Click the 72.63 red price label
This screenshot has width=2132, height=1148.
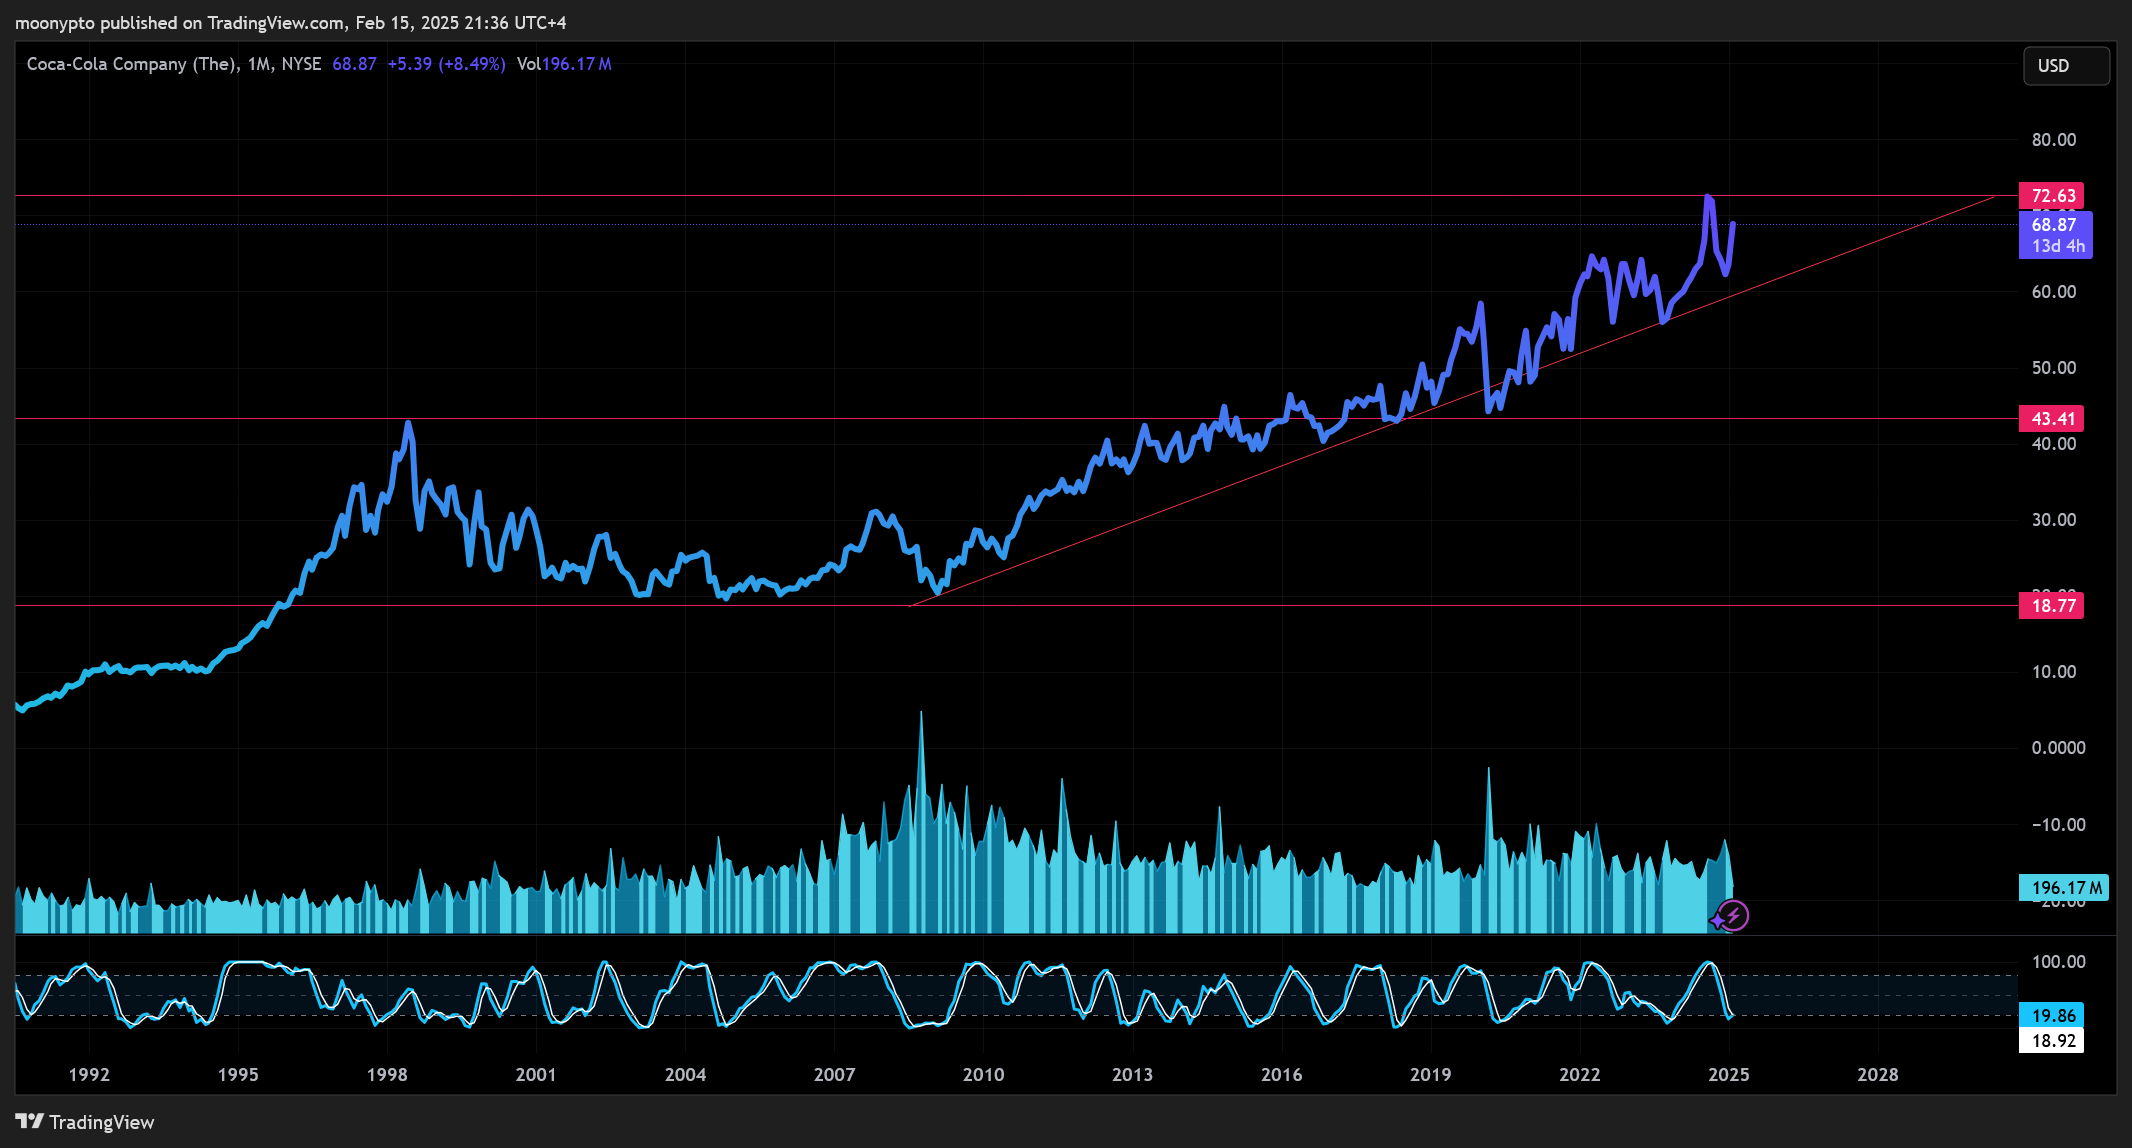pos(2051,195)
